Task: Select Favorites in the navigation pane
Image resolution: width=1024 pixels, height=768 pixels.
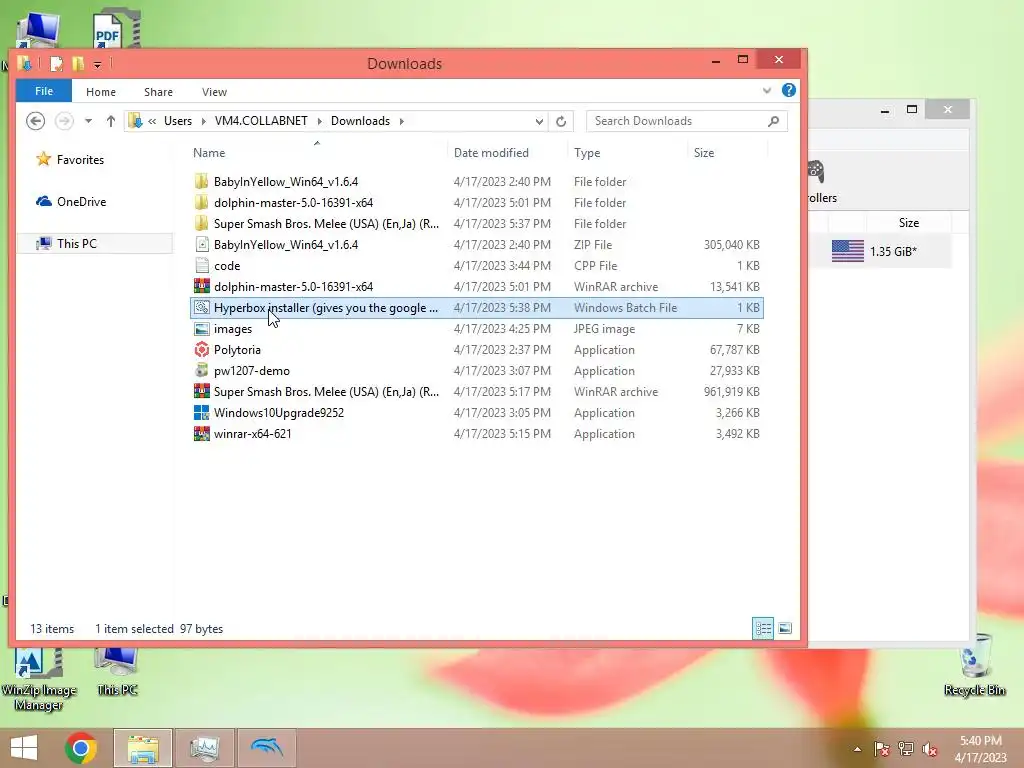Action: 80,159
